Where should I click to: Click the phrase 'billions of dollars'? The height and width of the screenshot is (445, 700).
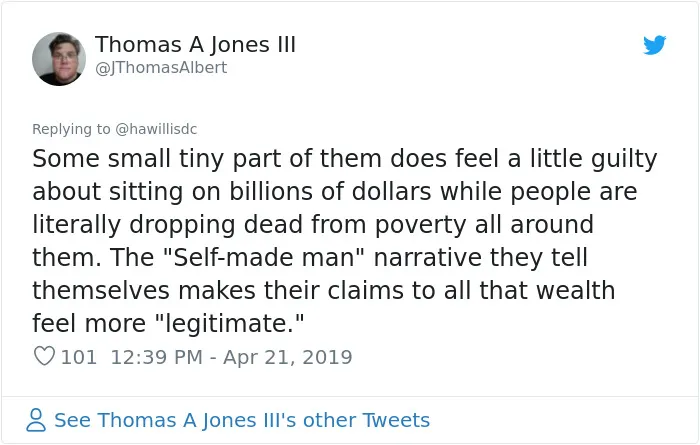(330, 191)
